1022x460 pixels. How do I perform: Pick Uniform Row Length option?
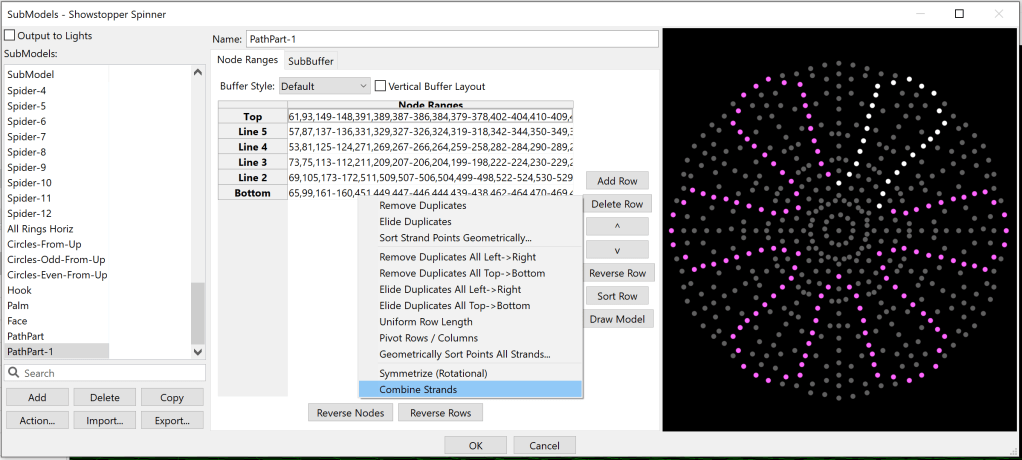coord(425,322)
